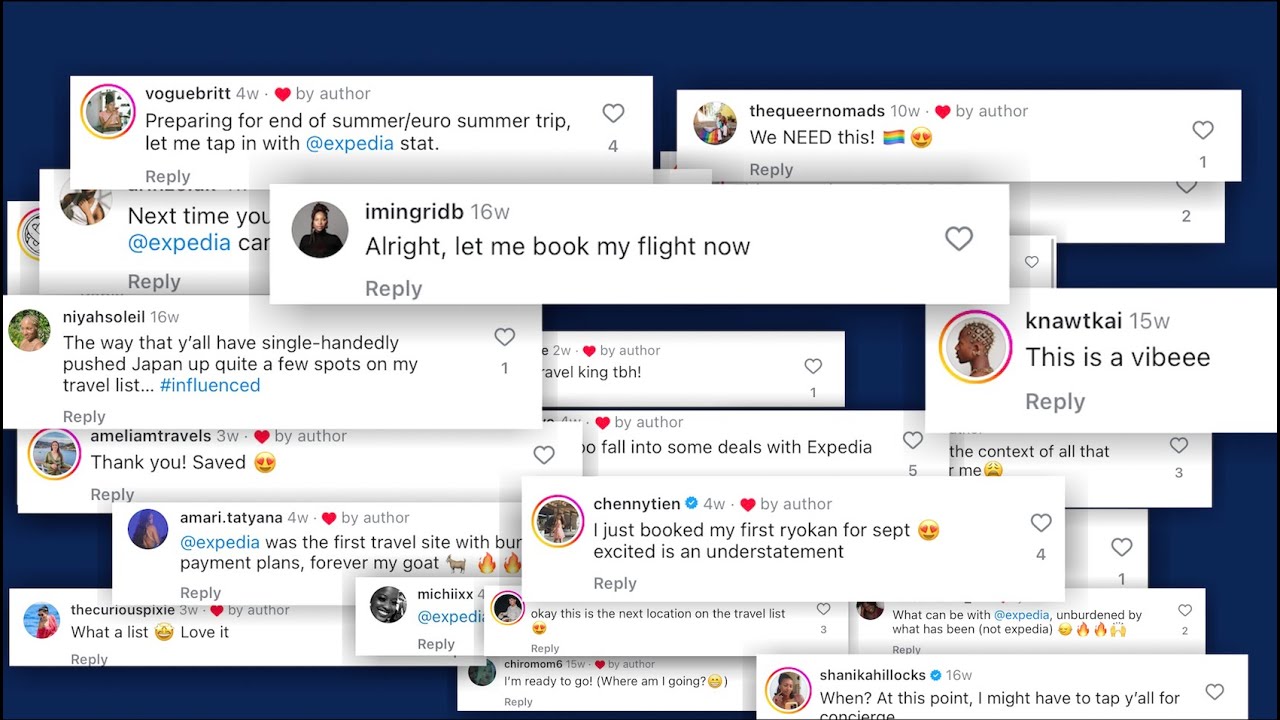Like imingridb's flight booking comment
Image resolution: width=1280 pixels, height=720 pixels.
(959, 238)
